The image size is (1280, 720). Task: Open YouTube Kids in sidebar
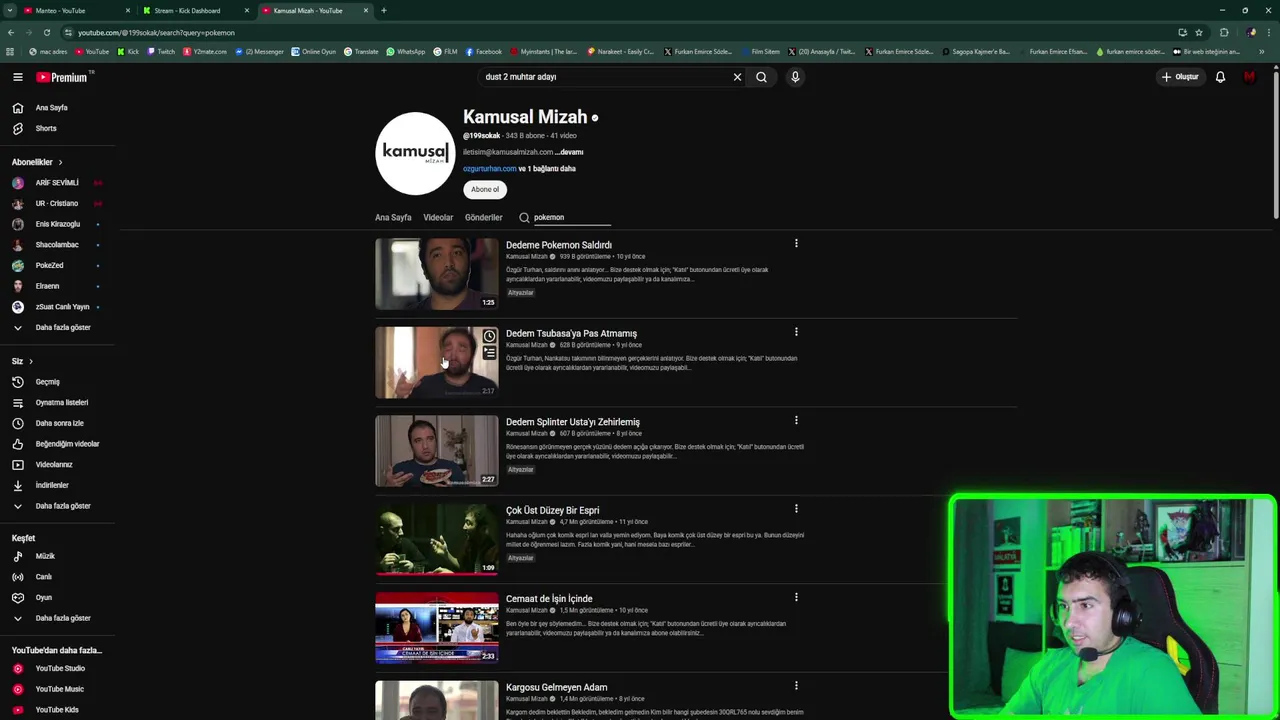point(58,710)
